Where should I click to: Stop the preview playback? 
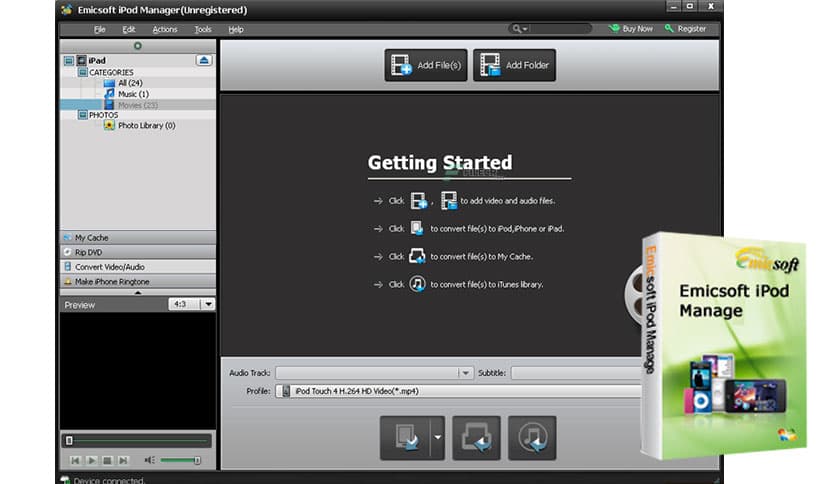(x=107, y=460)
